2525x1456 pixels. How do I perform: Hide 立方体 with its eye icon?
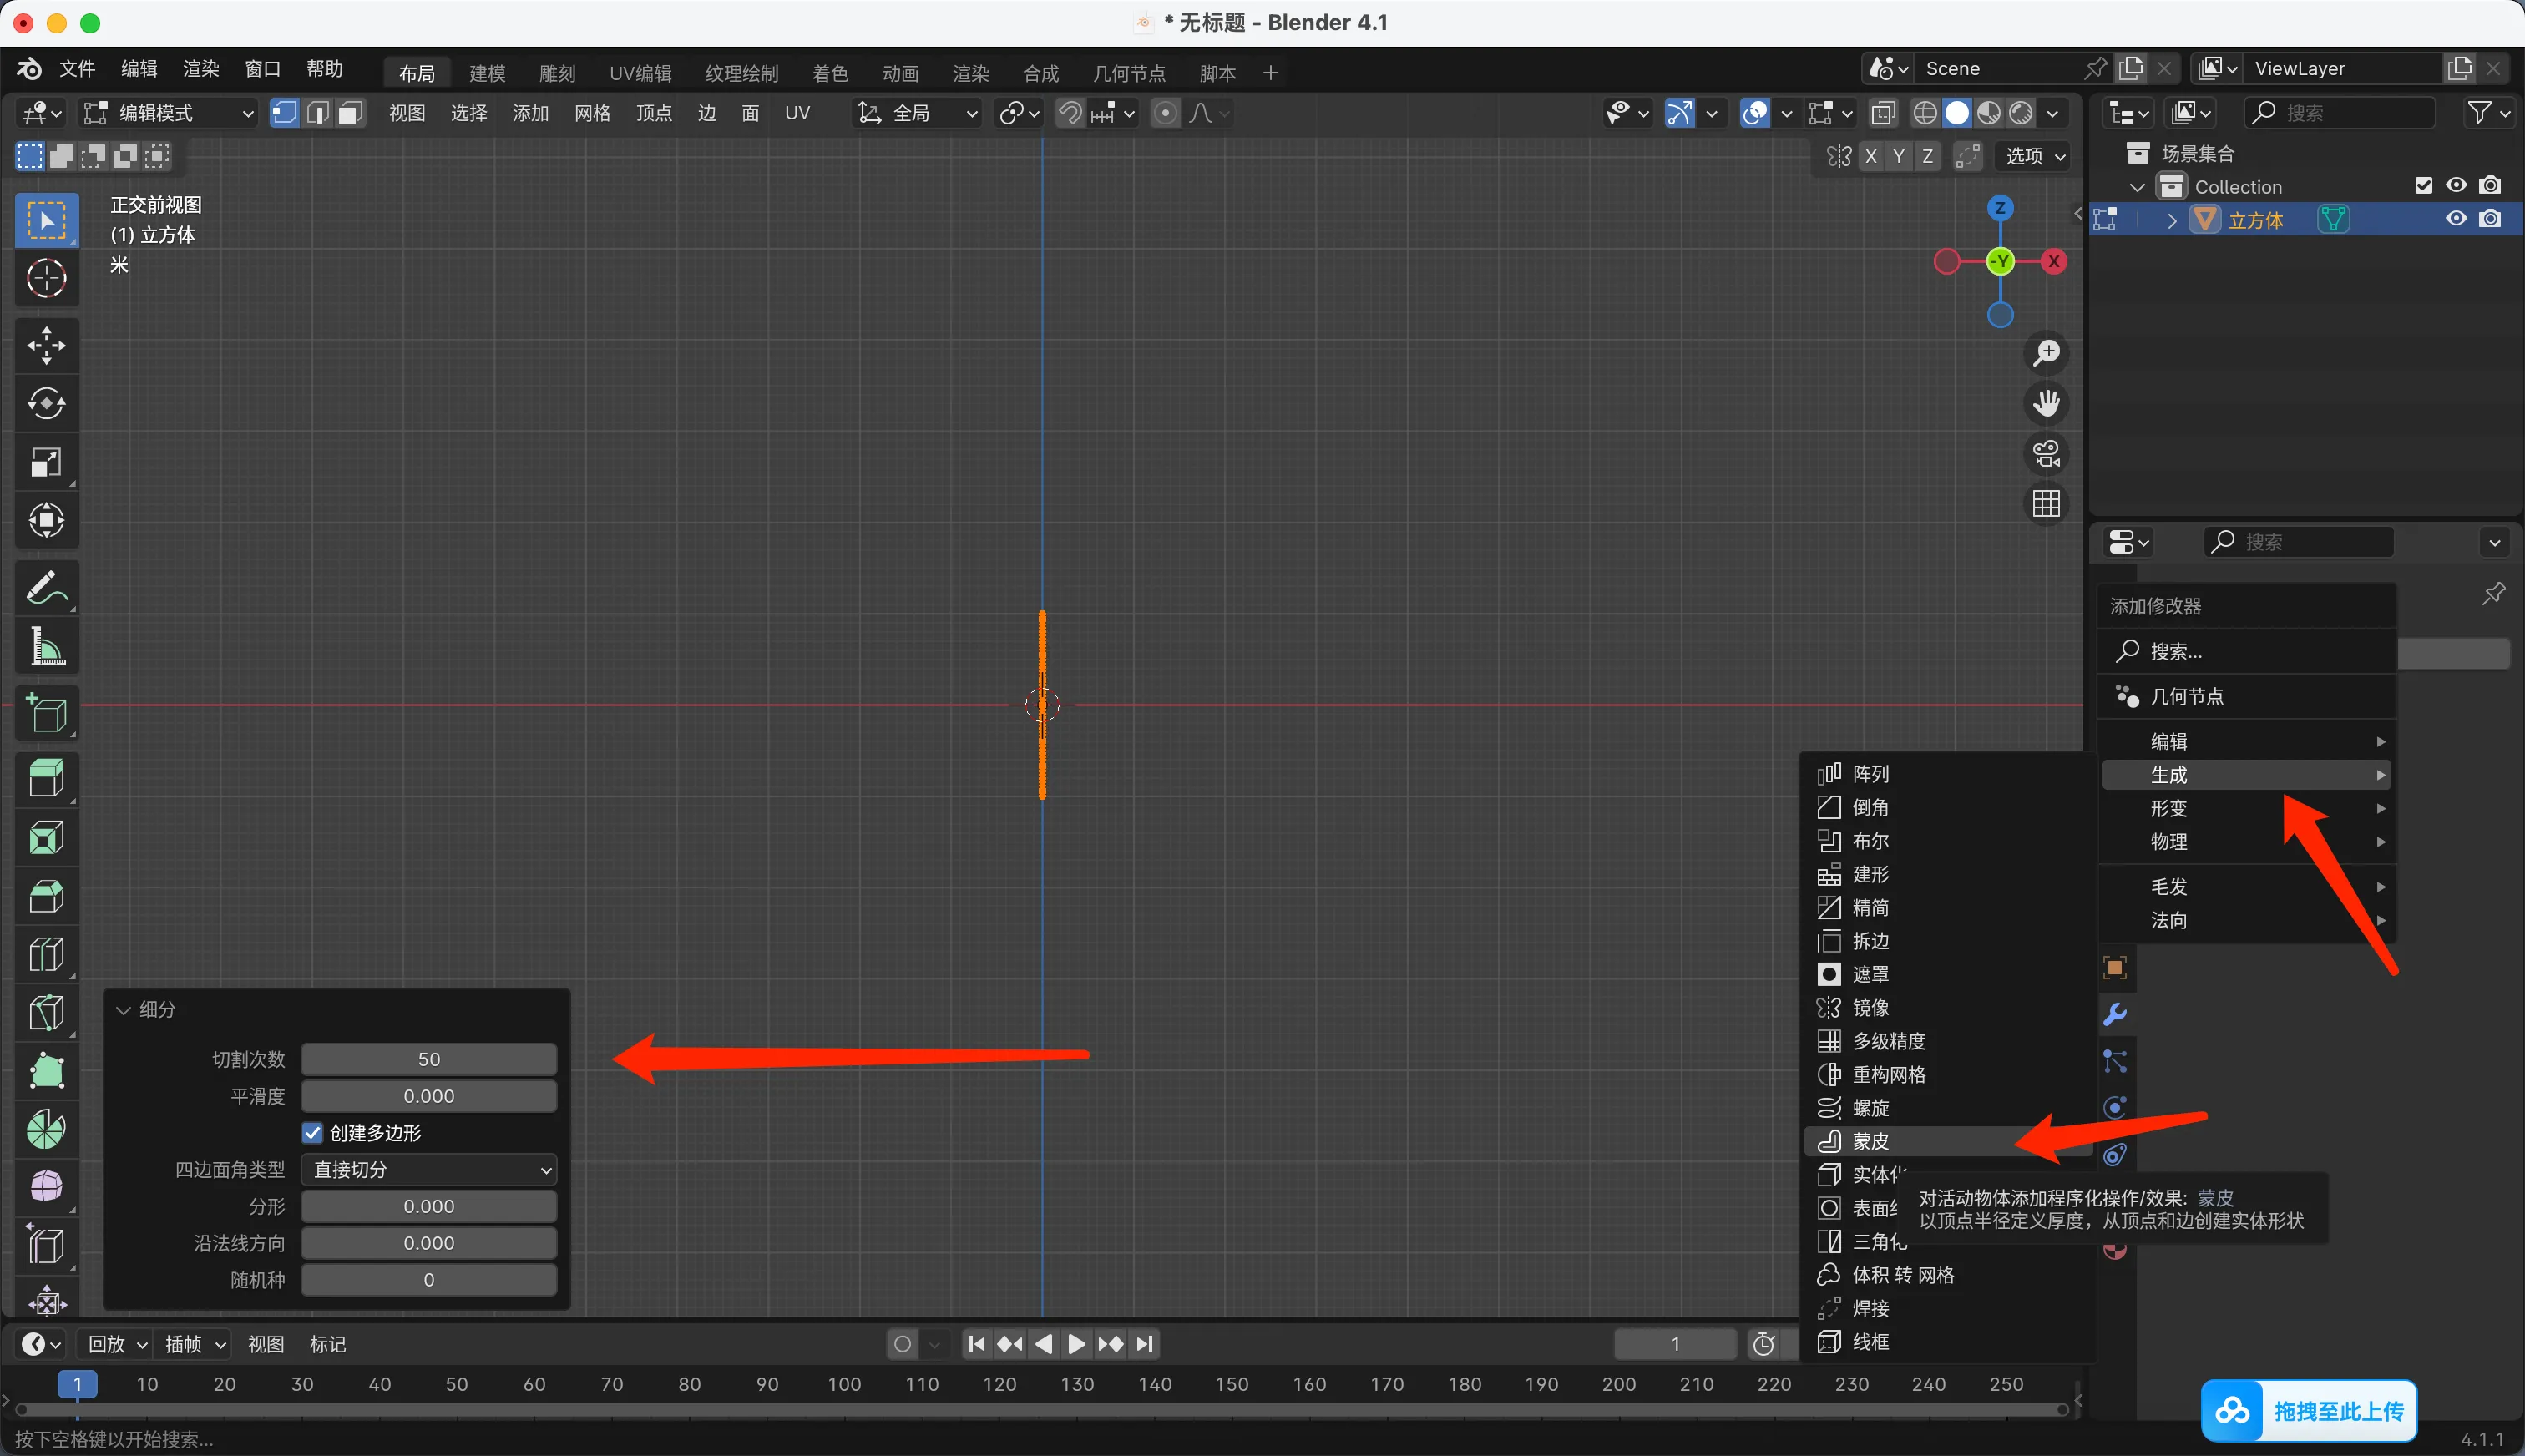click(2456, 219)
